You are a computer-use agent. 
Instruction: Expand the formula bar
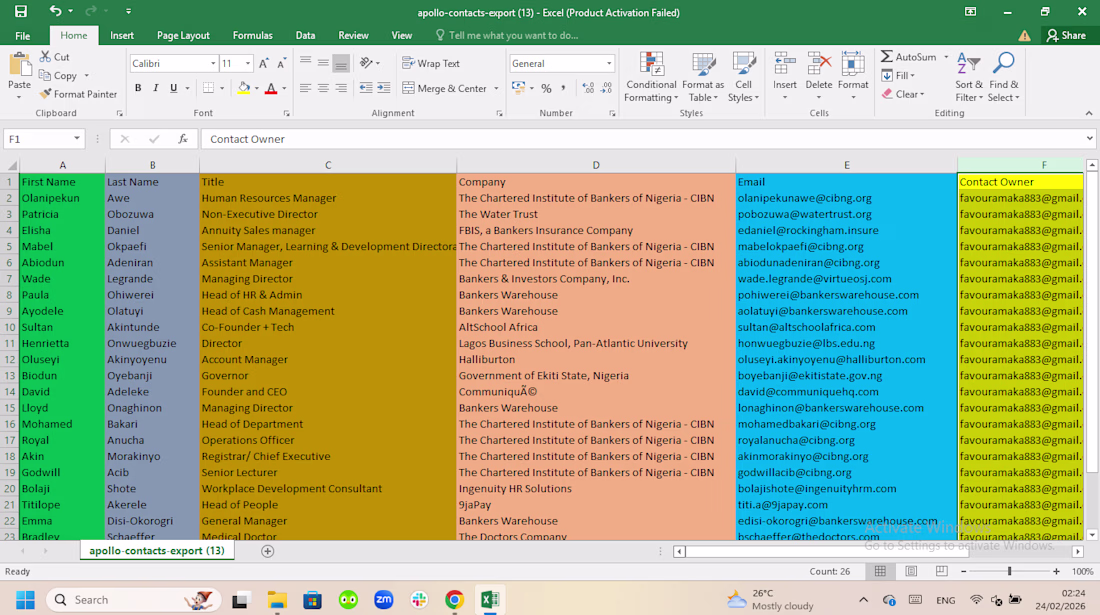coord(1089,139)
